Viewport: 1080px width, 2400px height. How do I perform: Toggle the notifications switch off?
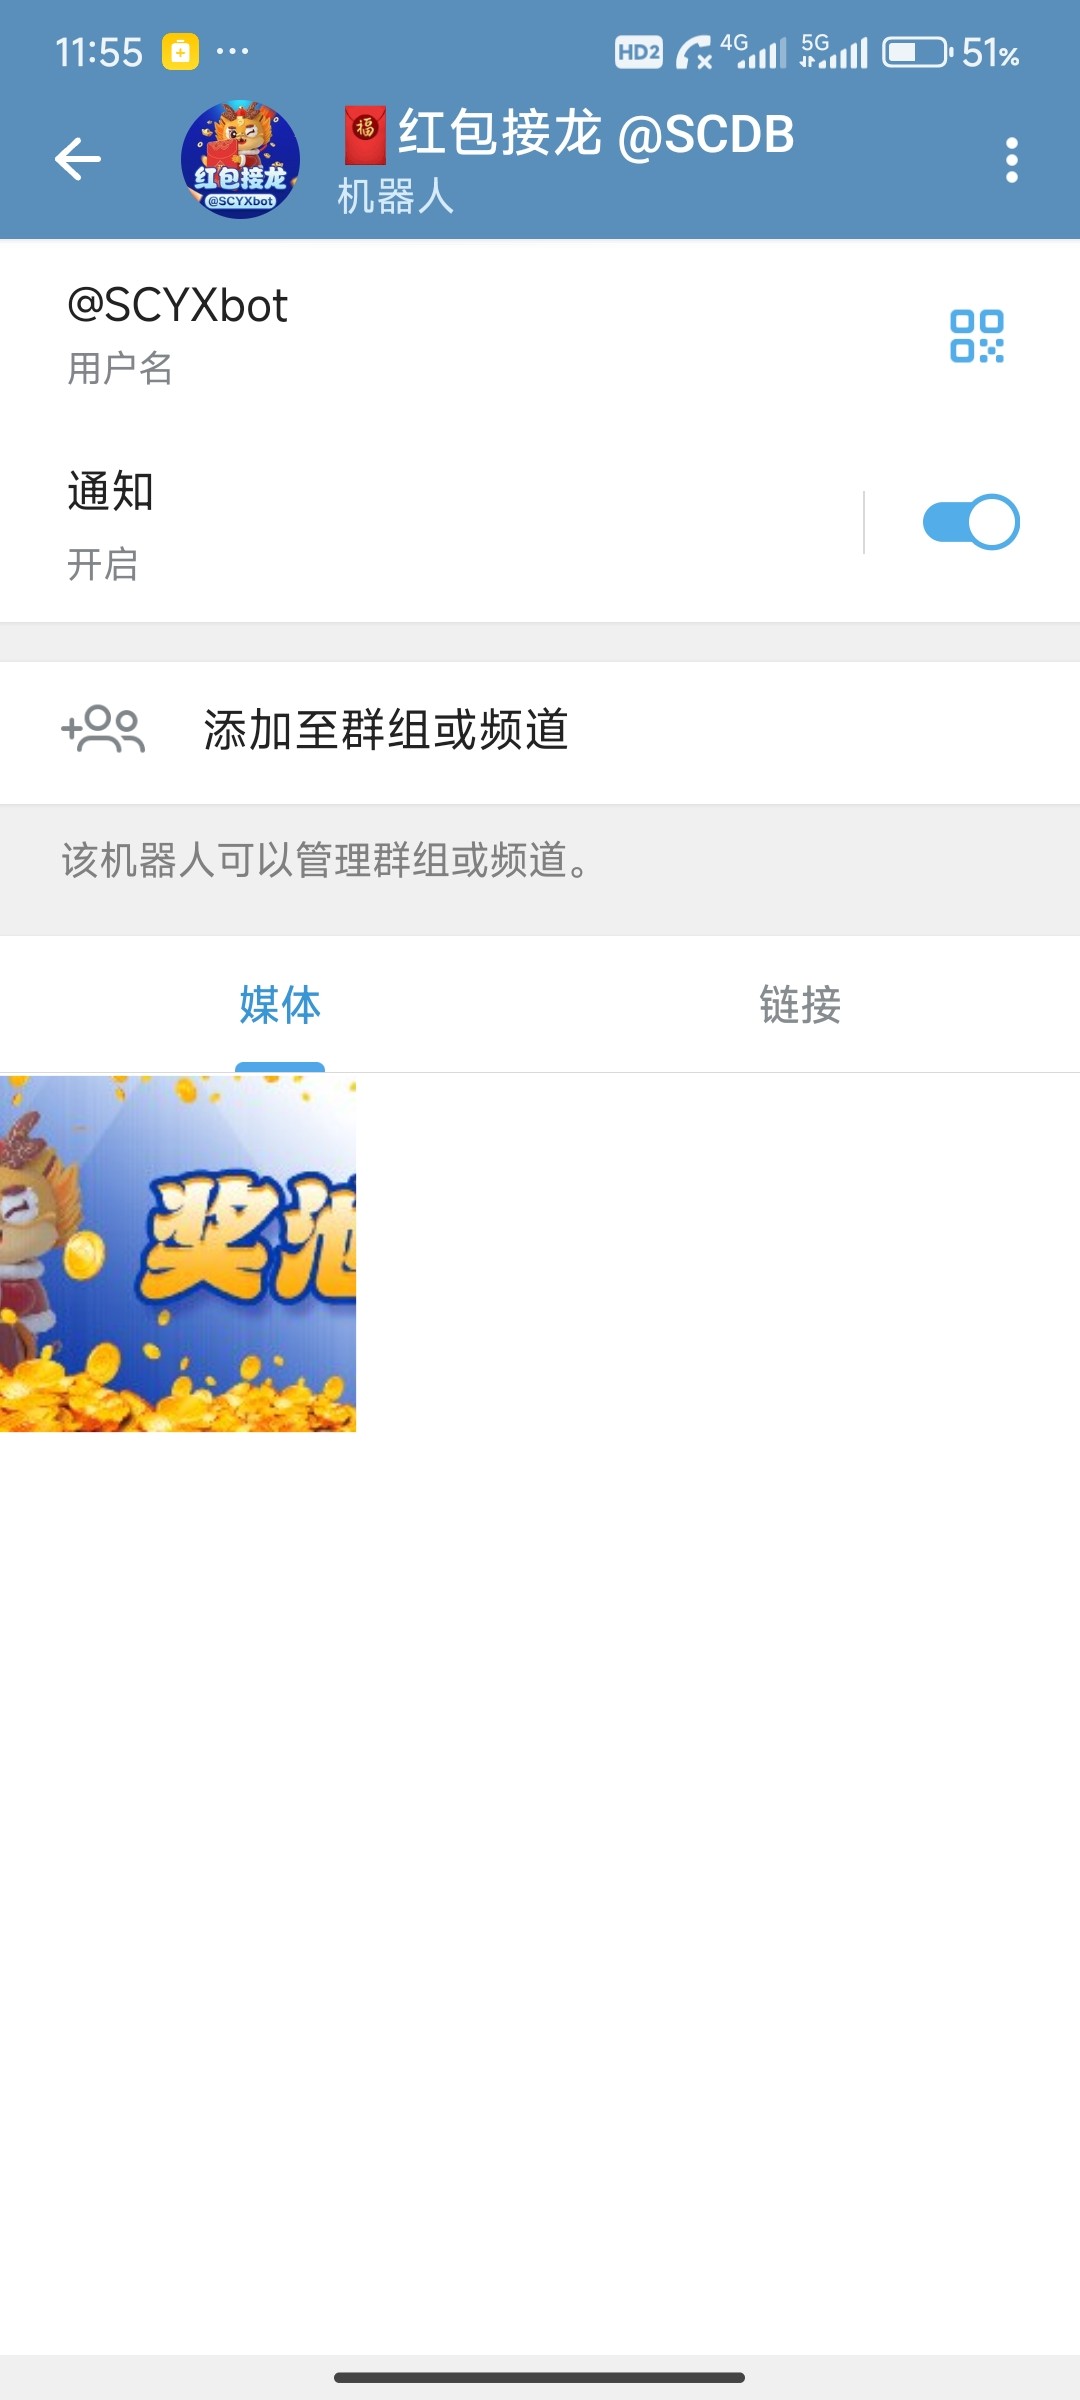coord(970,522)
